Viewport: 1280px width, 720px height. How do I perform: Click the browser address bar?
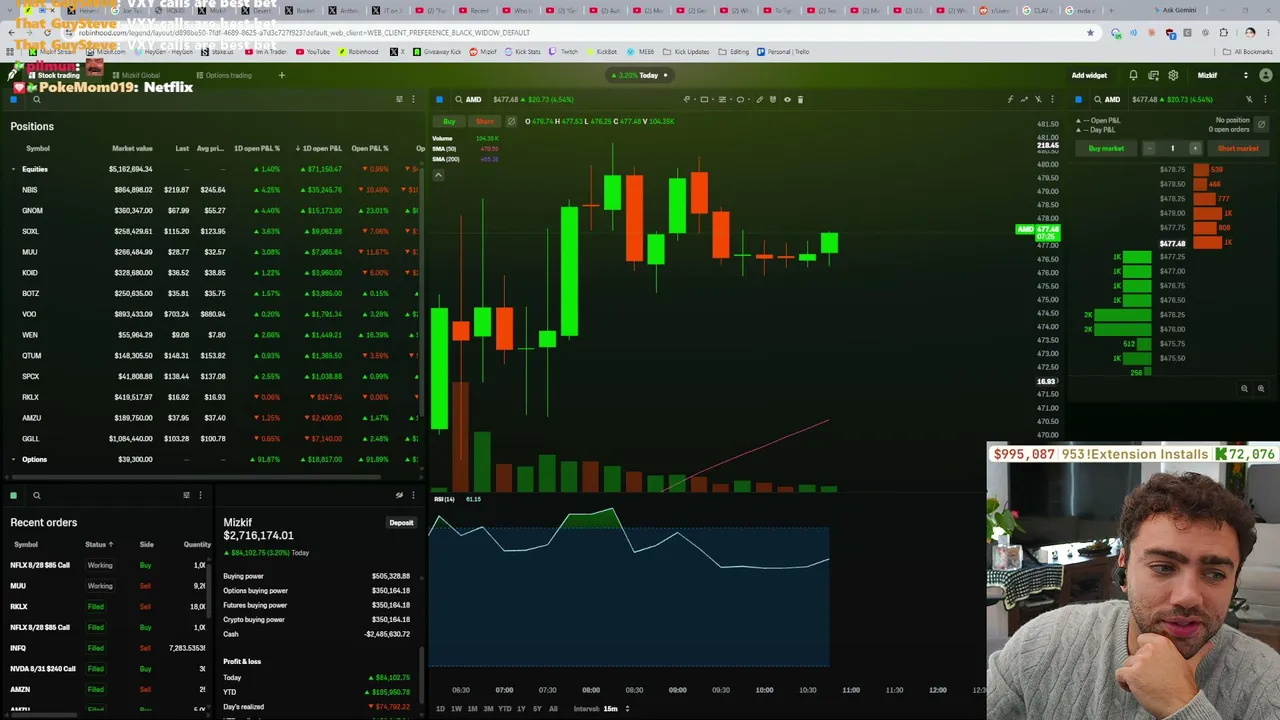(580, 33)
